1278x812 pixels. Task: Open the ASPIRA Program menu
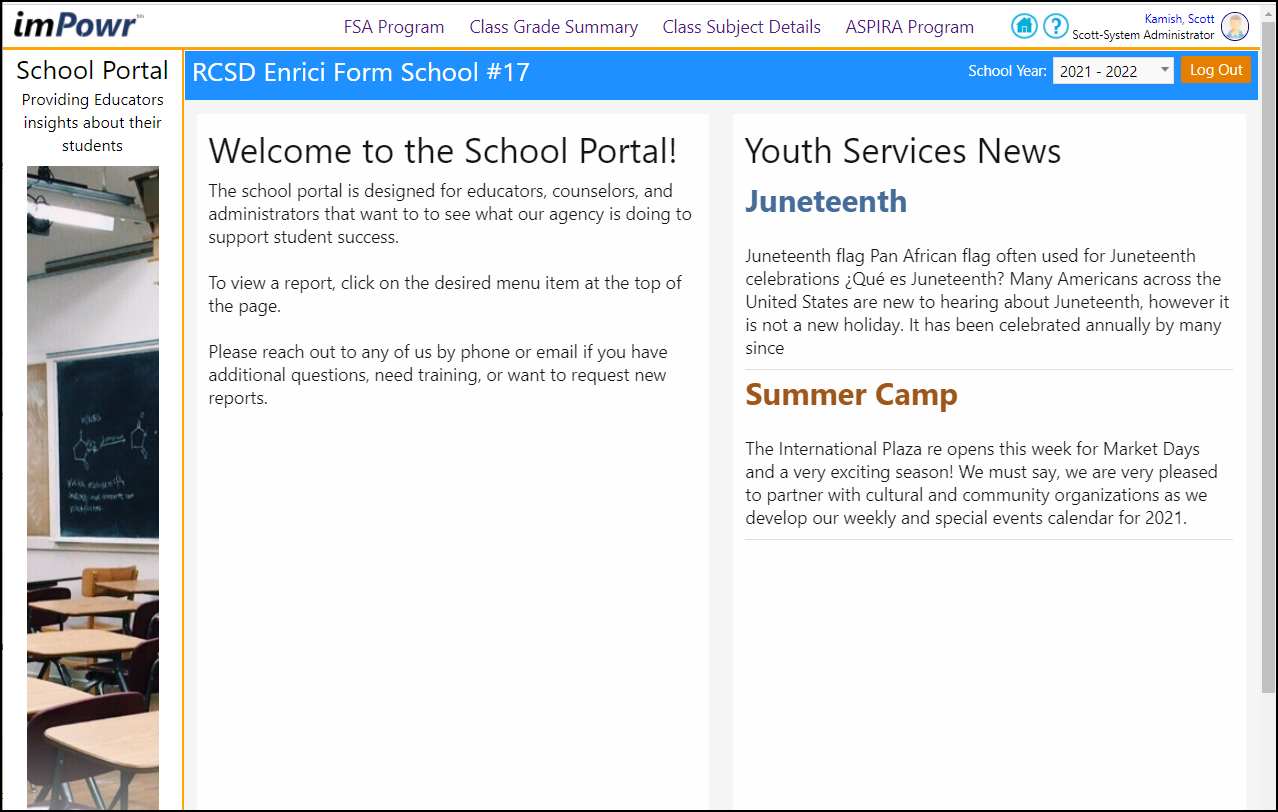coord(910,27)
